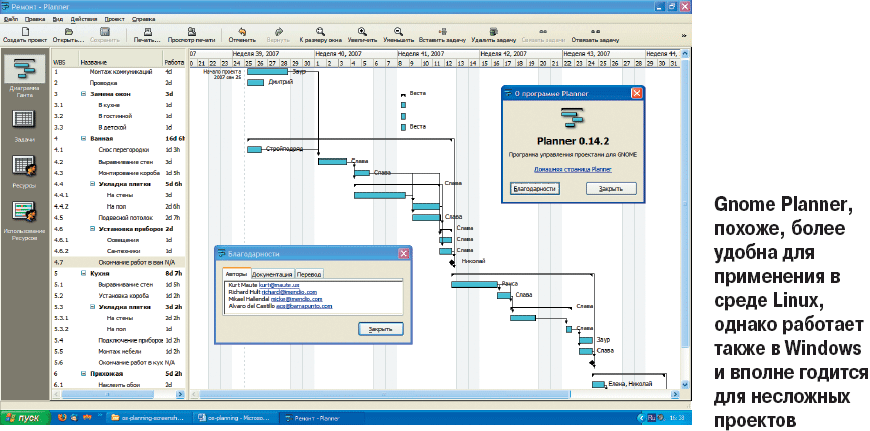Follow the Домашняя страница Planner link
The height and width of the screenshot is (431, 870).
572,169
